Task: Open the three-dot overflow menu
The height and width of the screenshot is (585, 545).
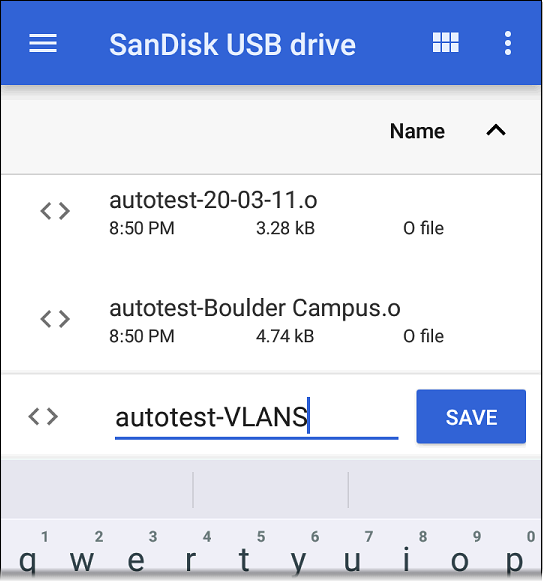Action: pos(507,43)
